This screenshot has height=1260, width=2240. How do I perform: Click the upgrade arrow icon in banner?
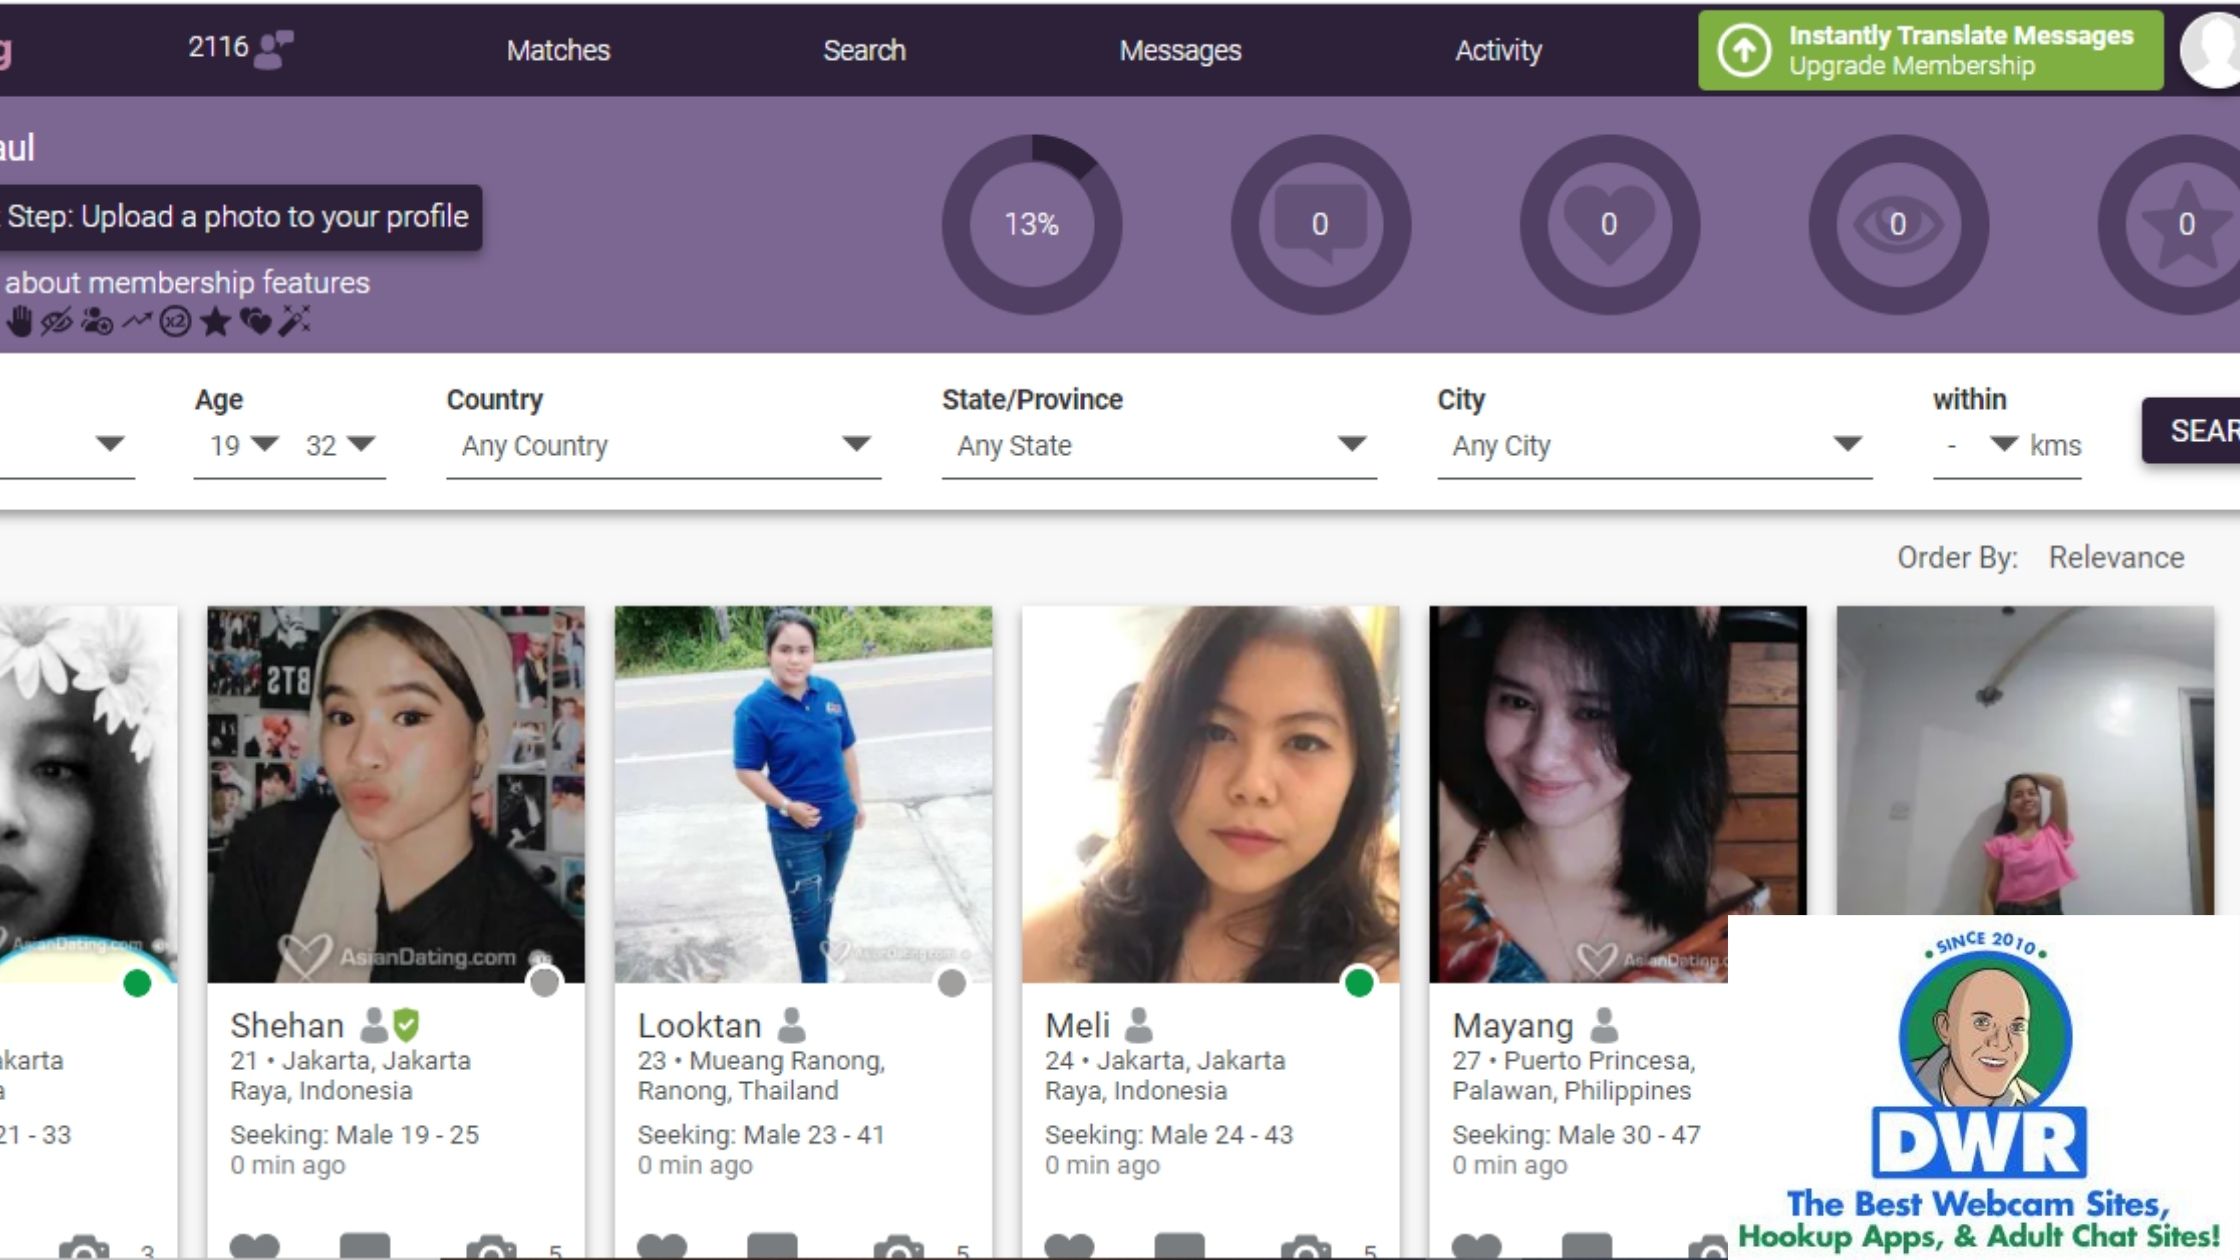click(1744, 50)
